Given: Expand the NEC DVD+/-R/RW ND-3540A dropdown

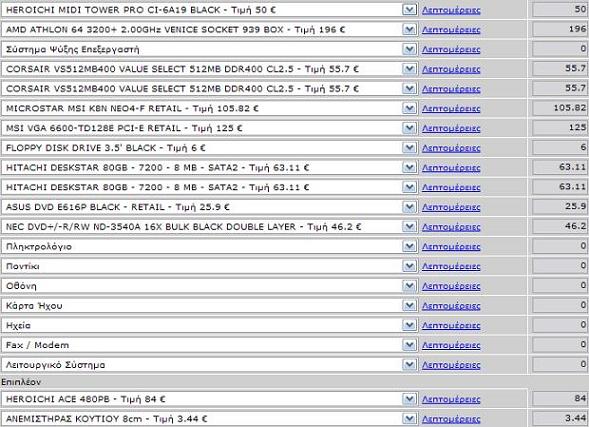Looking at the screenshot, I should point(409,226).
